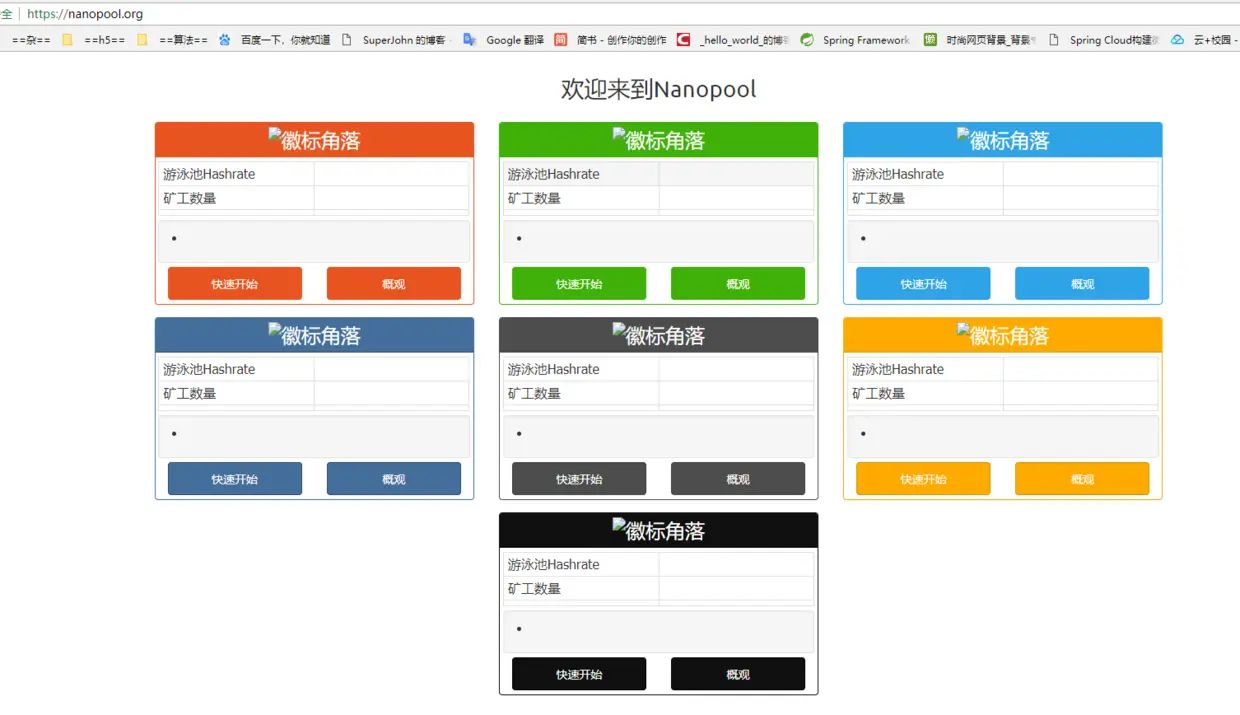The width and height of the screenshot is (1240, 715).
Task: Click the dark gray 概观 button
Action: [738, 479]
